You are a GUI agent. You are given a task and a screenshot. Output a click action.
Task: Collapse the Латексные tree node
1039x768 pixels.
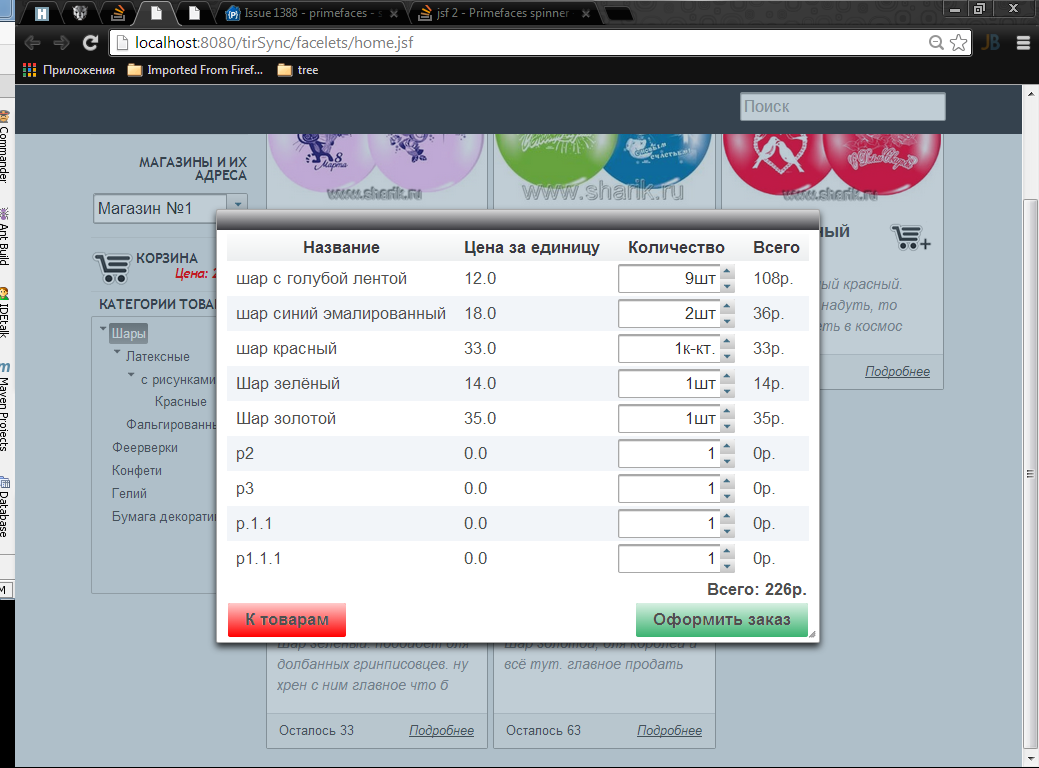(117, 352)
